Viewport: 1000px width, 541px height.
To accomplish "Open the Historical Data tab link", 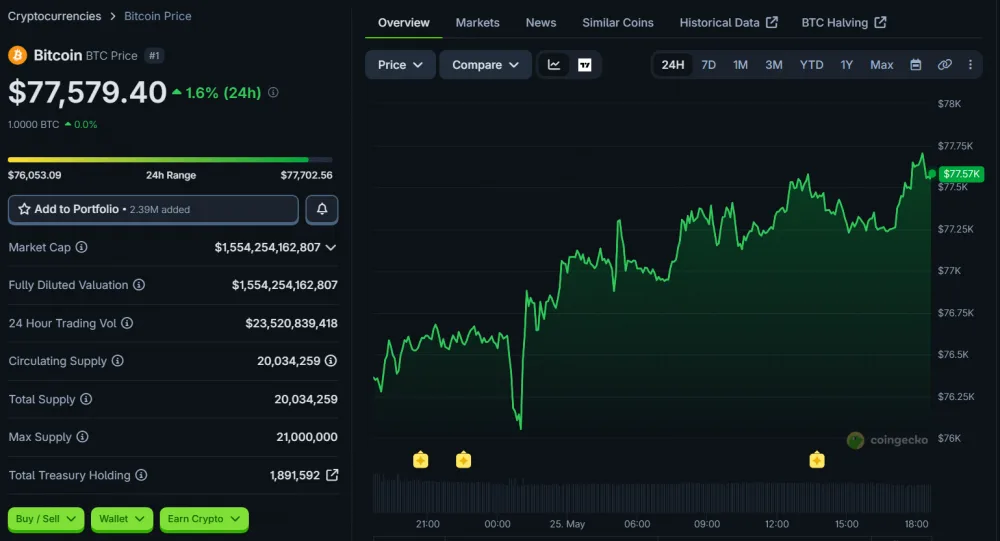I will pos(728,22).
